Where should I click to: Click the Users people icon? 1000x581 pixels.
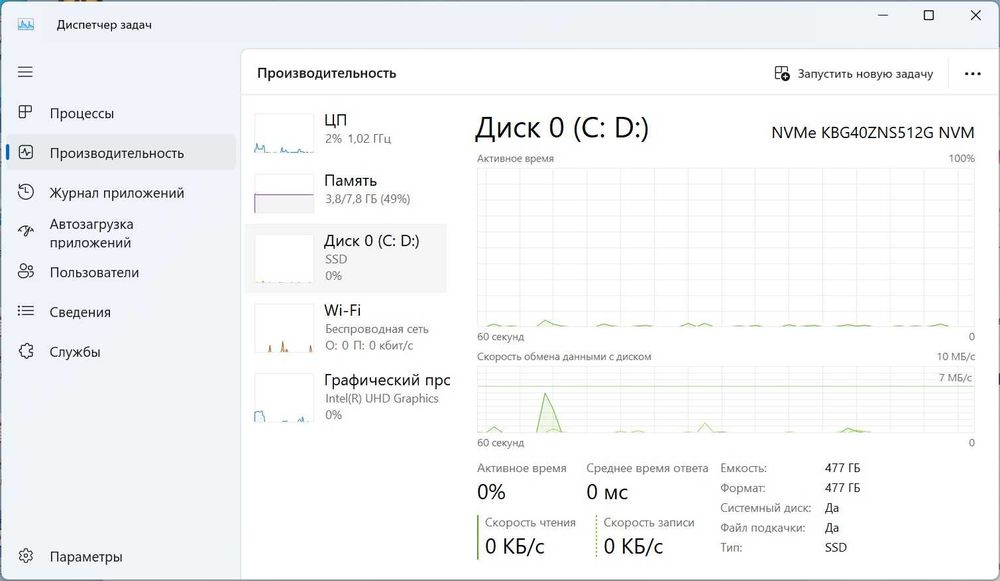click(x=27, y=272)
